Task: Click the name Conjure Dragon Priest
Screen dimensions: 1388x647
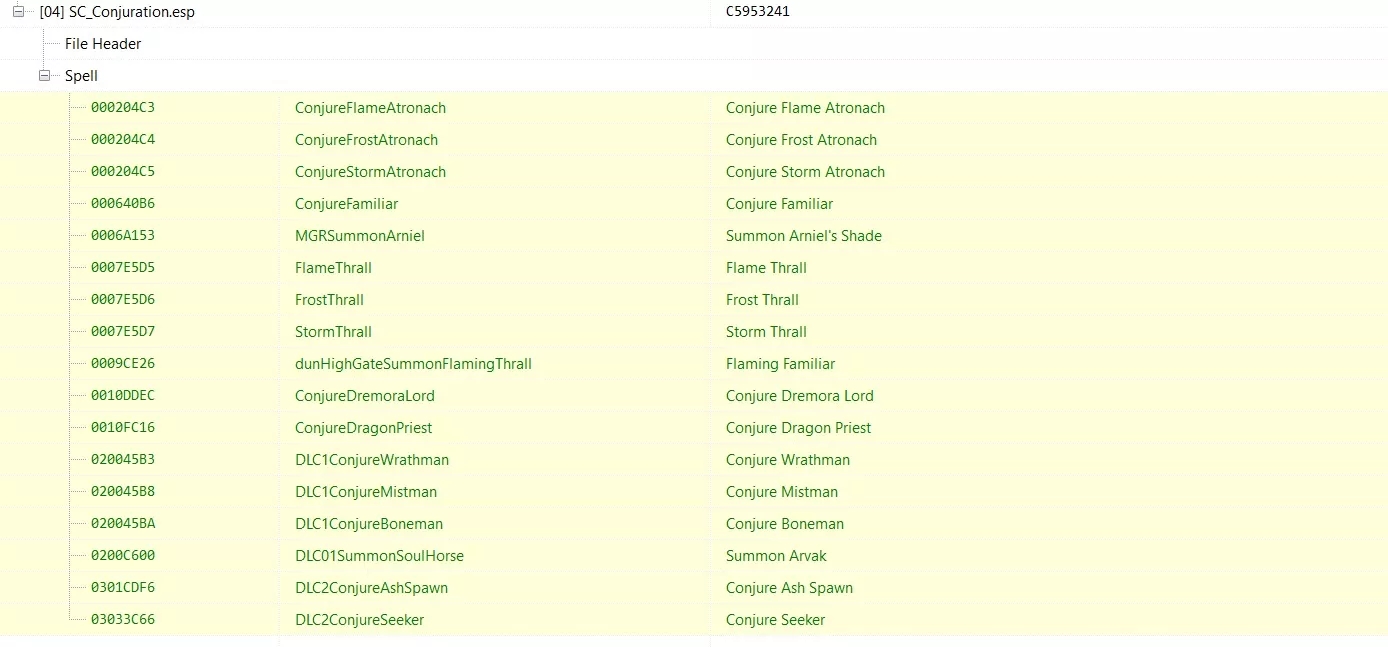Action: (798, 428)
